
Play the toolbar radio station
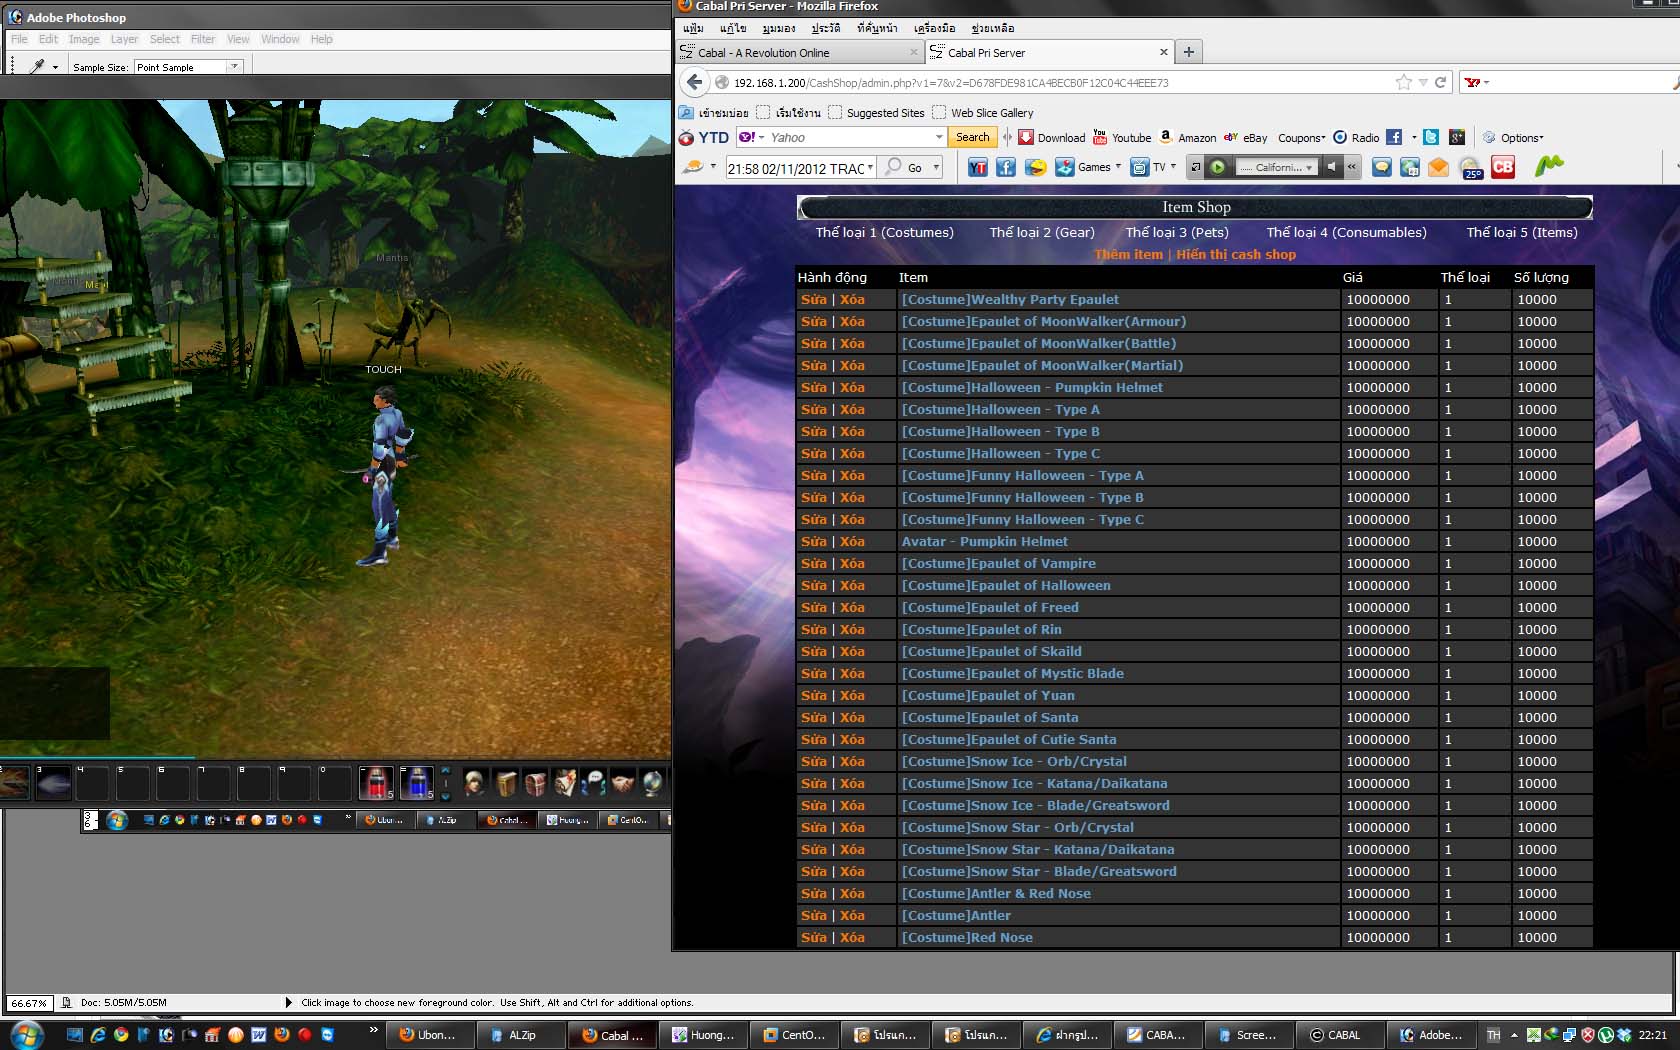click(1218, 167)
